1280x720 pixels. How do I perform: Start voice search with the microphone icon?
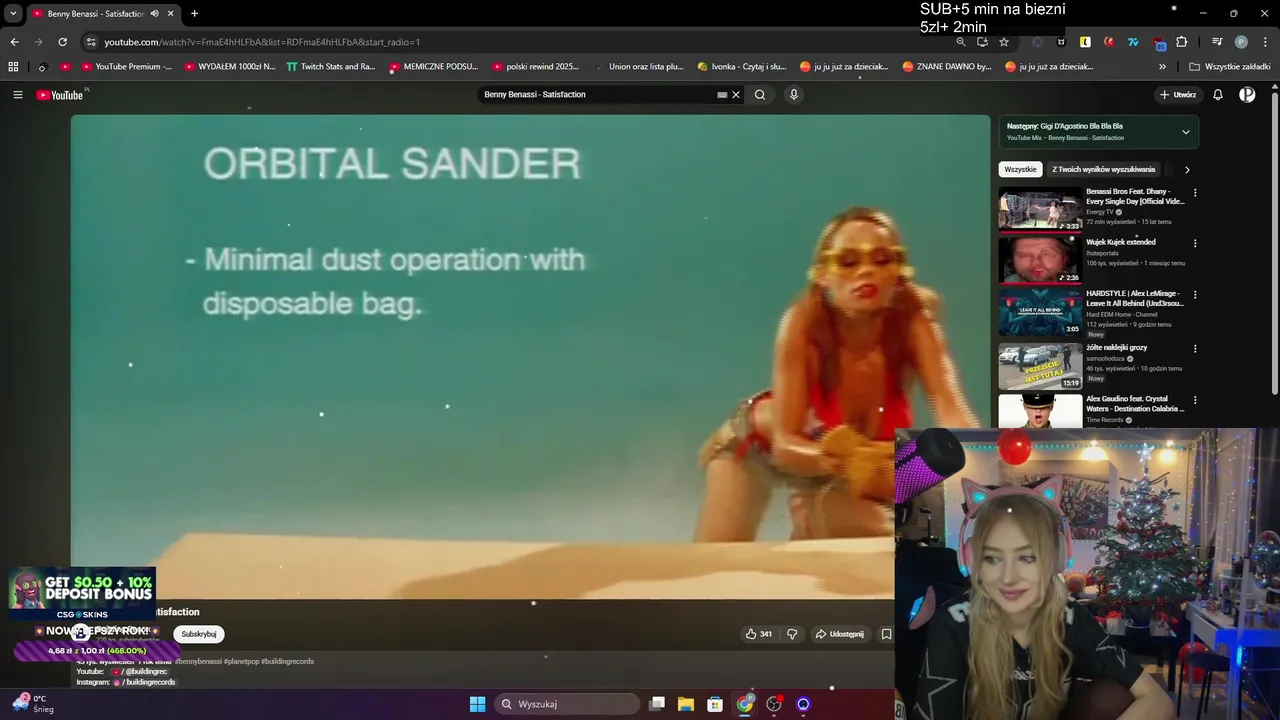tap(794, 95)
